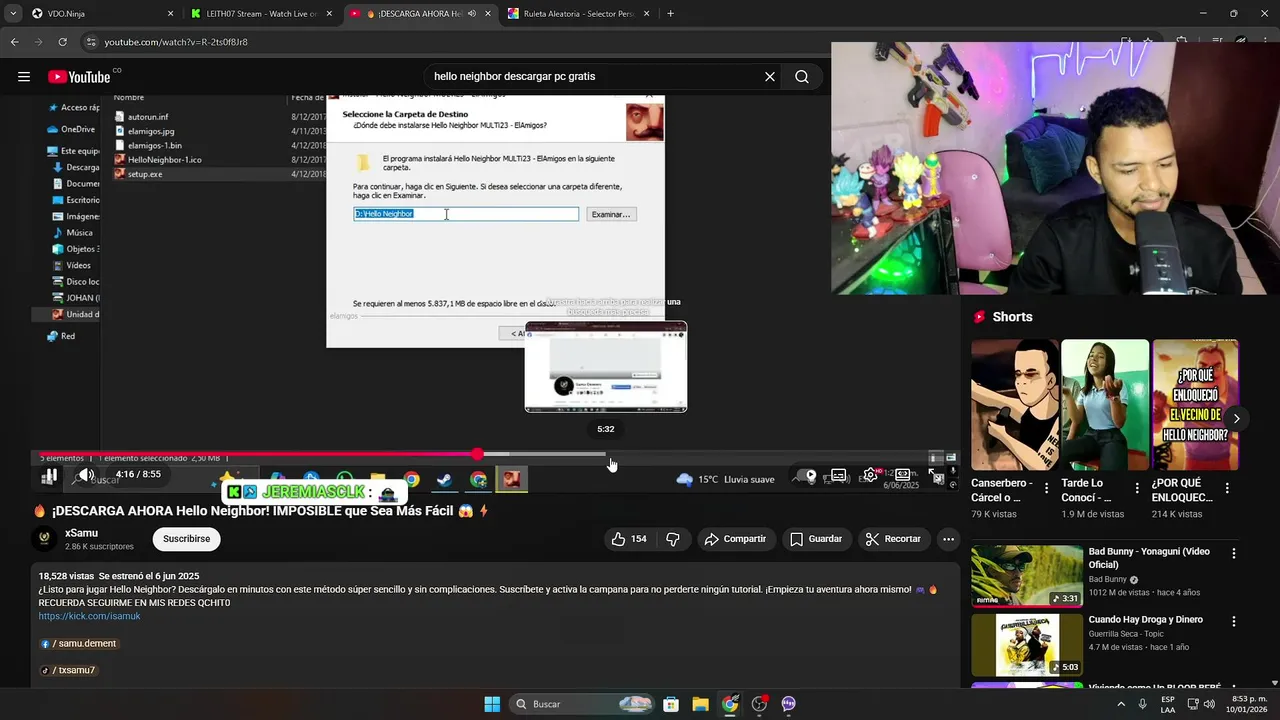The width and height of the screenshot is (1280, 720).
Task: Open Chrome from the taskbar
Action: [x=730, y=704]
